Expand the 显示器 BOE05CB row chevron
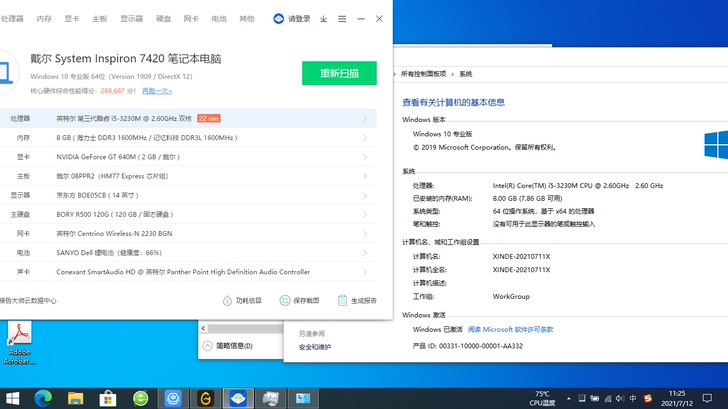728x409 pixels. [x=365, y=195]
